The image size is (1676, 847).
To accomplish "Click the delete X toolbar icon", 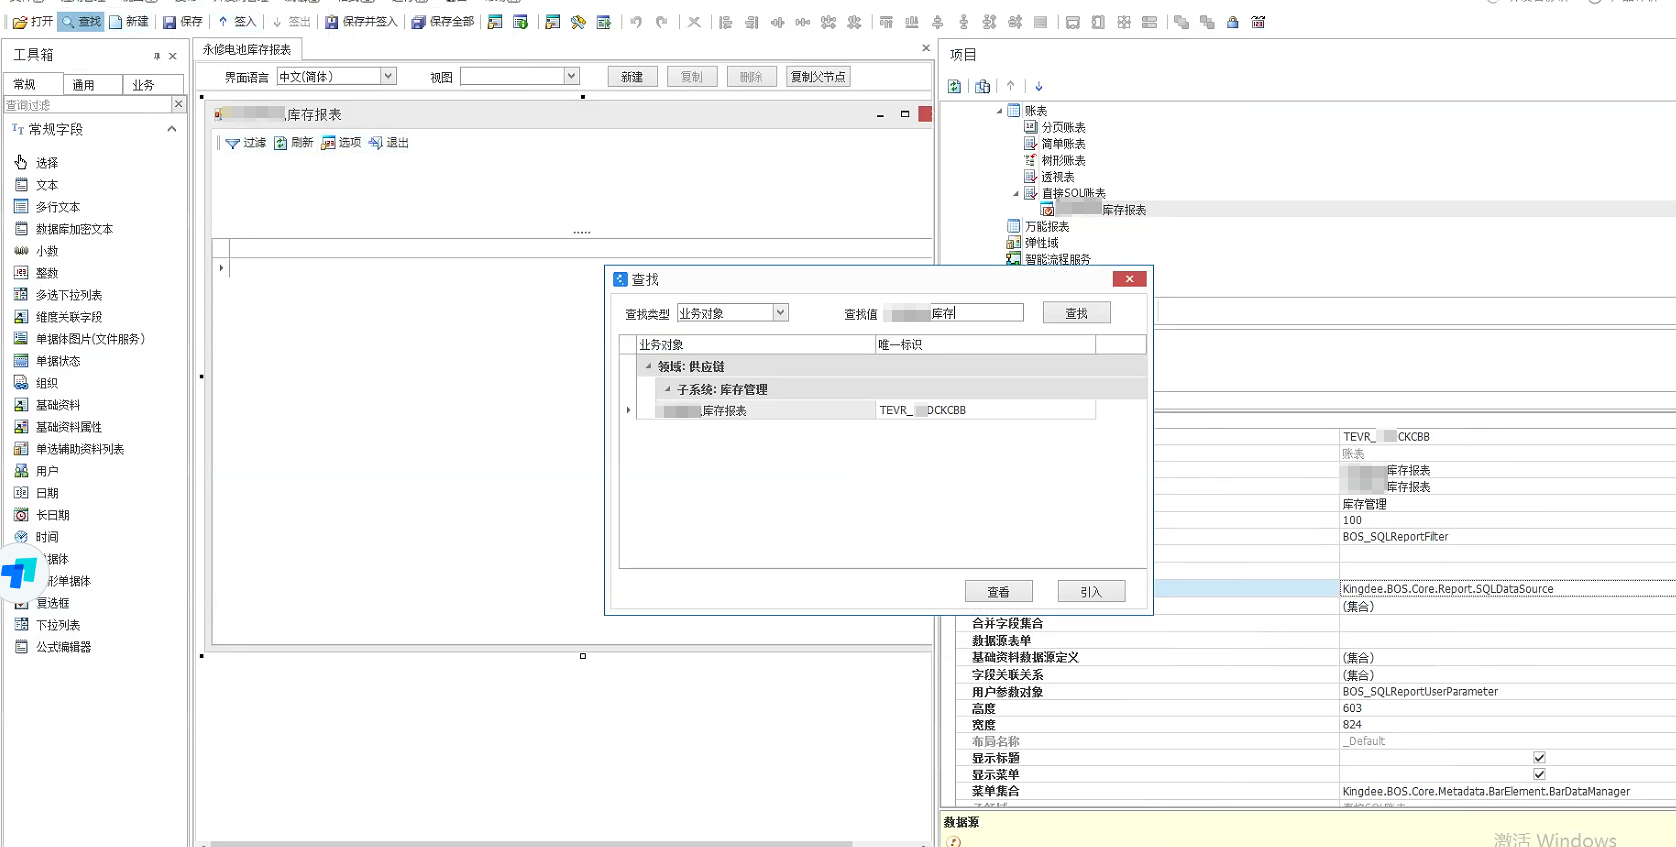I will point(694,22).
